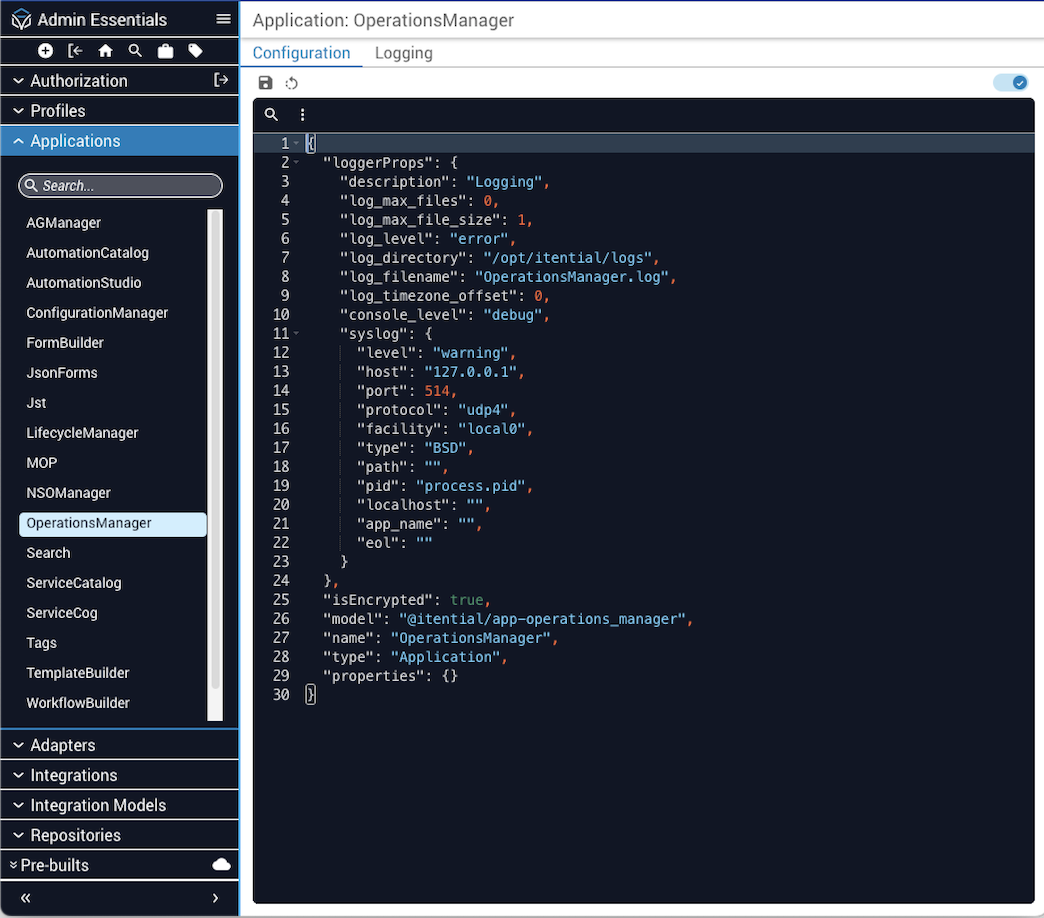The height and width of the screenshot is (918, 1044).
Task: Open search in the JSON editor
Action: (x=271, y=115)
